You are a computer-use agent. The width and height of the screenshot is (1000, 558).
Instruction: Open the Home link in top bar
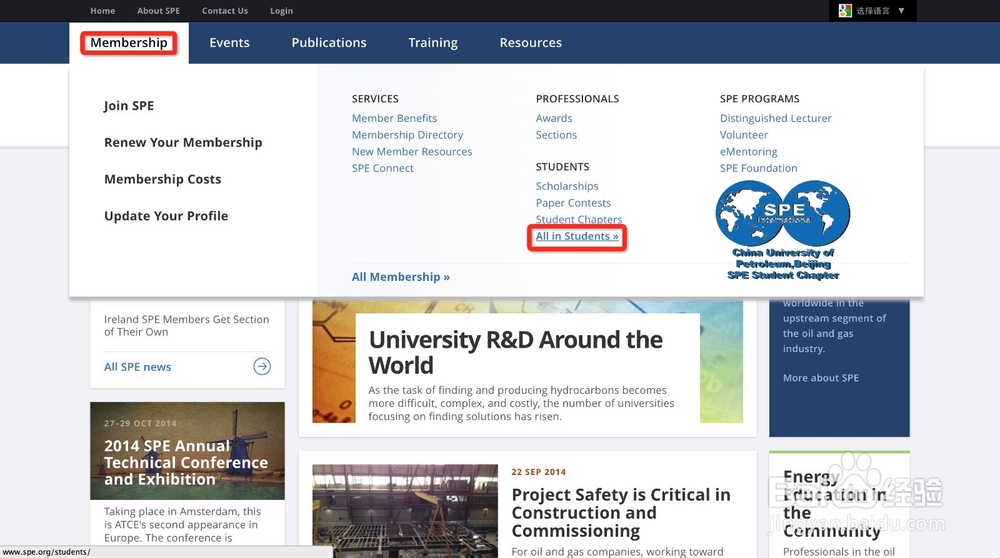103,11
